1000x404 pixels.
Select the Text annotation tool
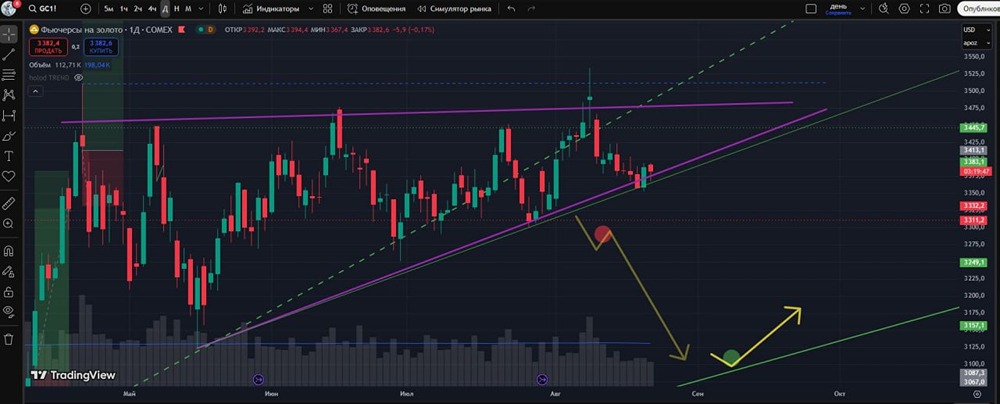tap(9, 156)
